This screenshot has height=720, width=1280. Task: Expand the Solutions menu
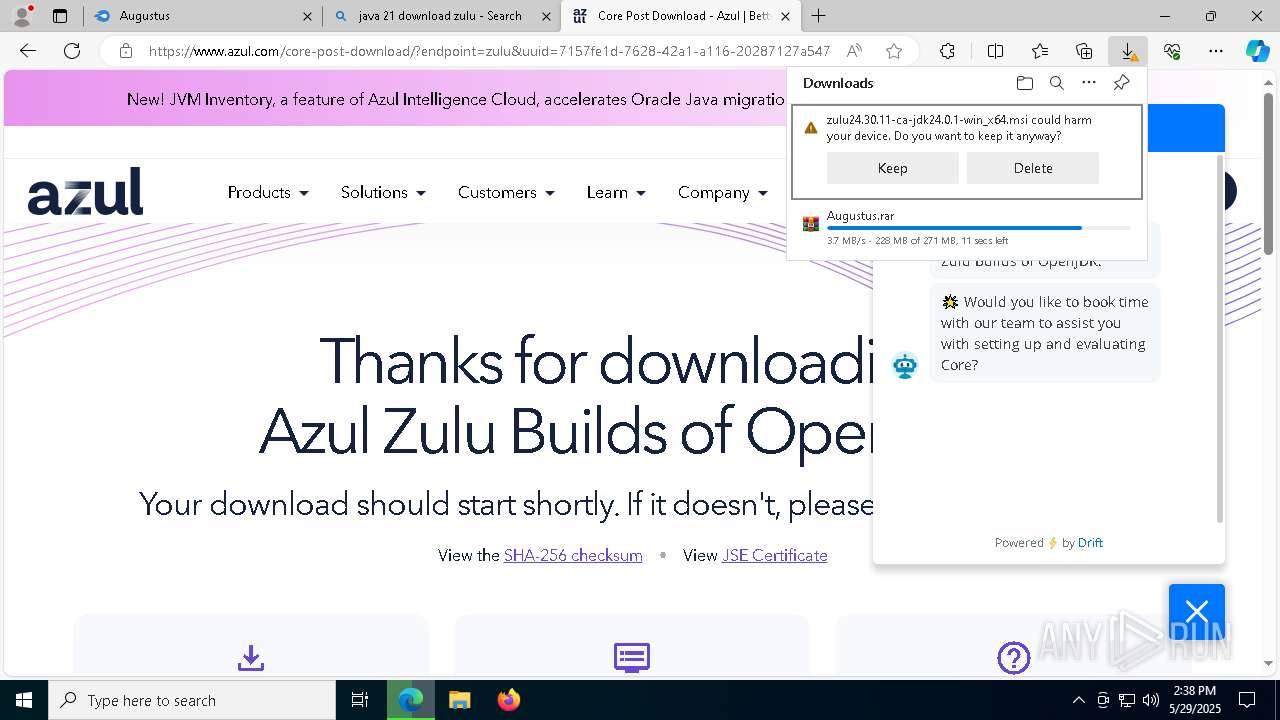click(x=383, y=192)
